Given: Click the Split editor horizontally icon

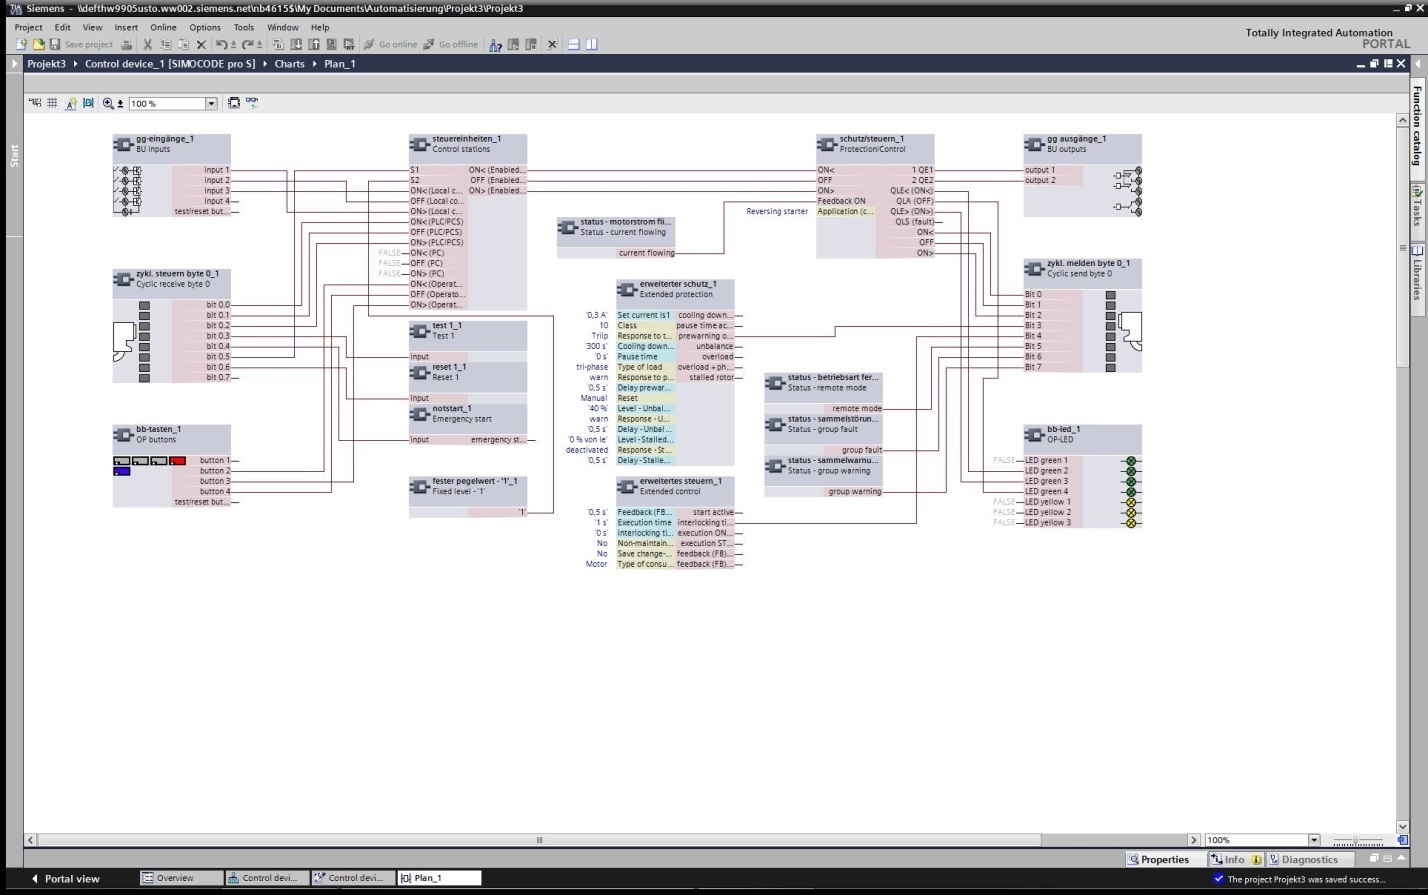Looking at the screenshot, I should 574,45.
